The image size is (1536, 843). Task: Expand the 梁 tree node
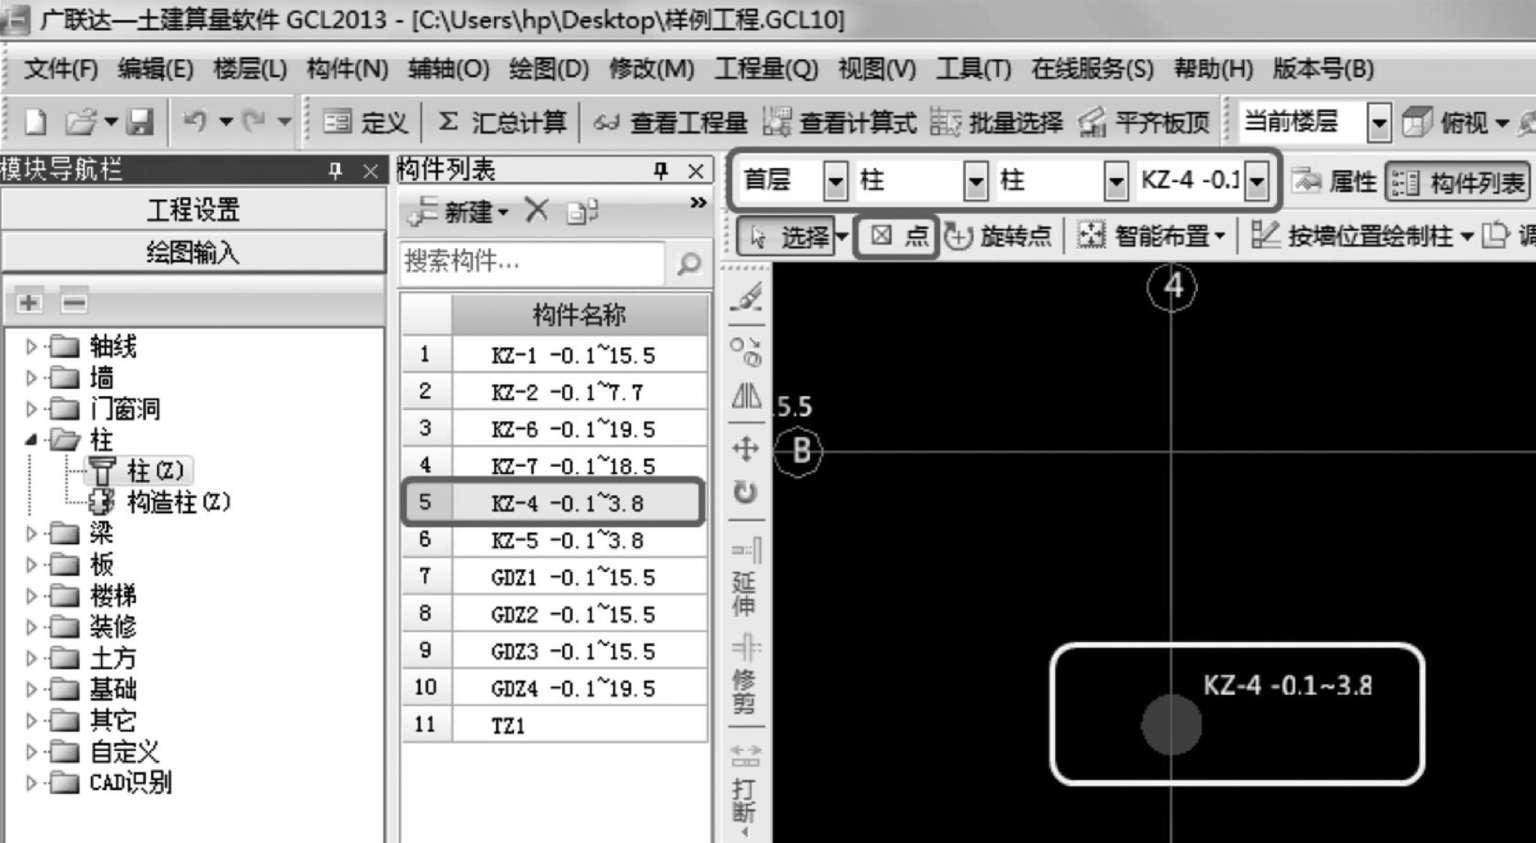(31, 533)
